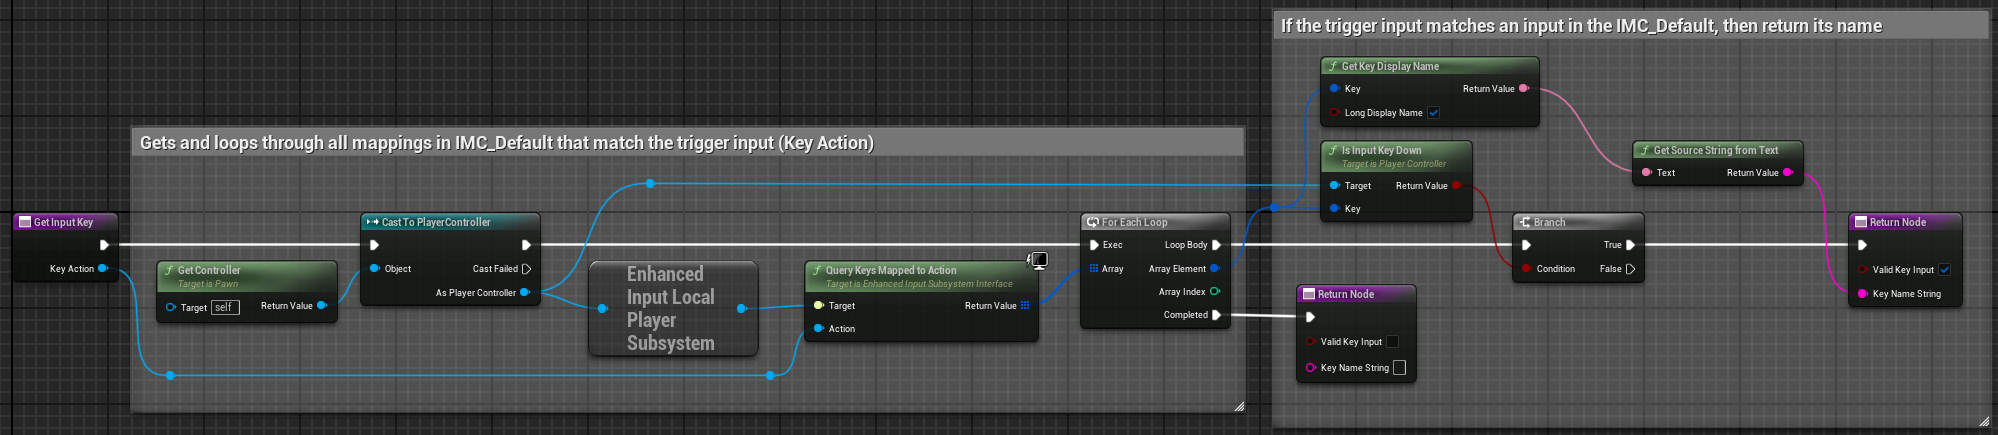This screenshot has height=435, width=1998.
Task: Click the Branch node header icon
Action: [1524, 222]
